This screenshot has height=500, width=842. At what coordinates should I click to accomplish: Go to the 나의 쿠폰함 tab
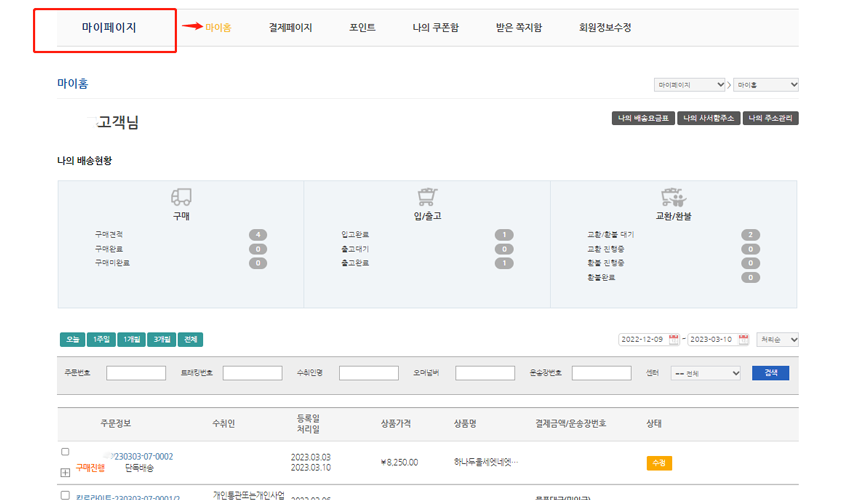(x=435, y=28)
